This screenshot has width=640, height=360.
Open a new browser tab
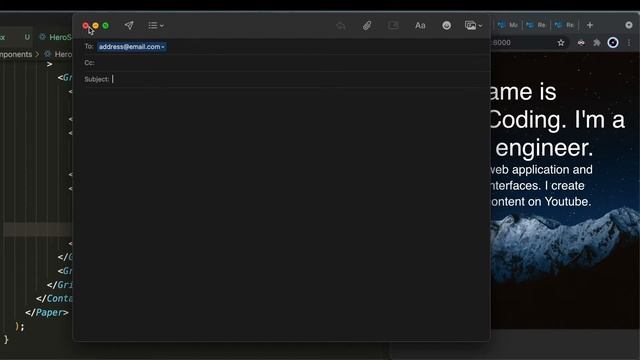point(590,25)
